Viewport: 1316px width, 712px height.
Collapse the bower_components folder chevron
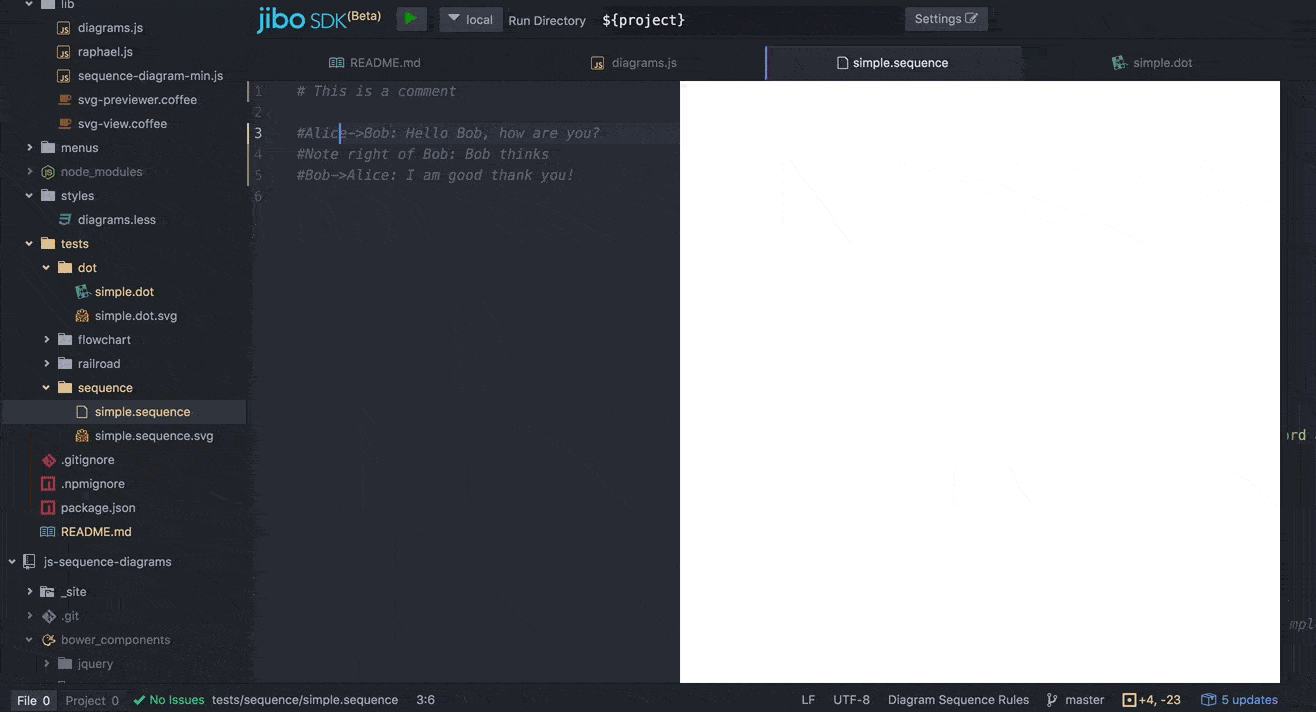tap(30, 640)
